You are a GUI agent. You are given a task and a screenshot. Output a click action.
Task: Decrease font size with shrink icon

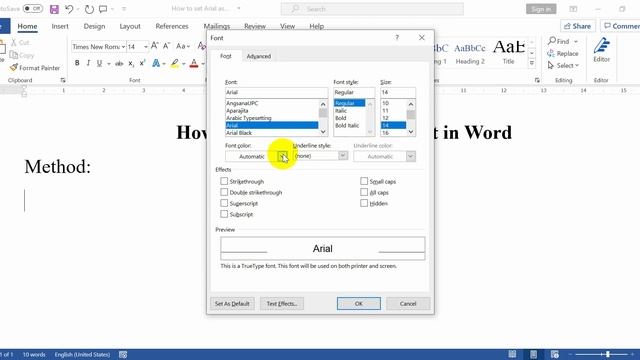tap(167, 46)
